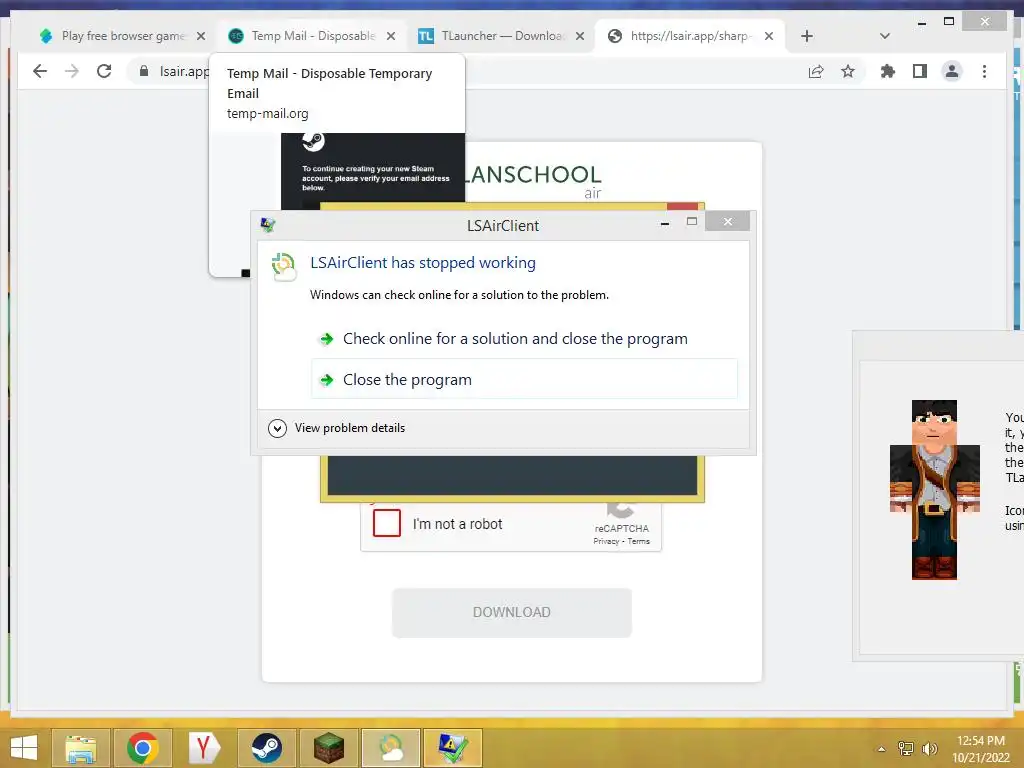This screenshot has height=768, width=1024.
Task: Switch to Play free browser games tab
Action: coord(121,36)
